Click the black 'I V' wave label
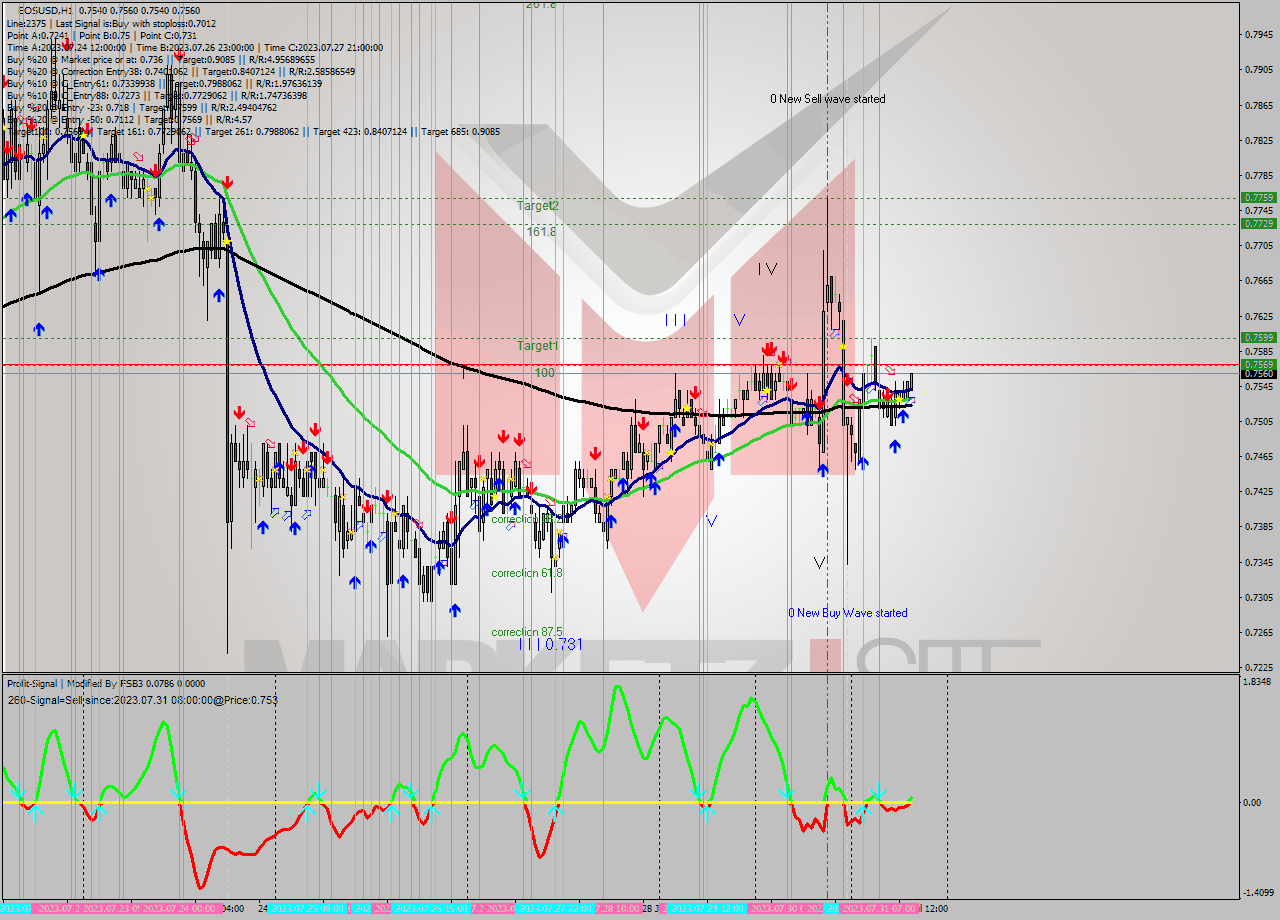 [x=767, y=268]
